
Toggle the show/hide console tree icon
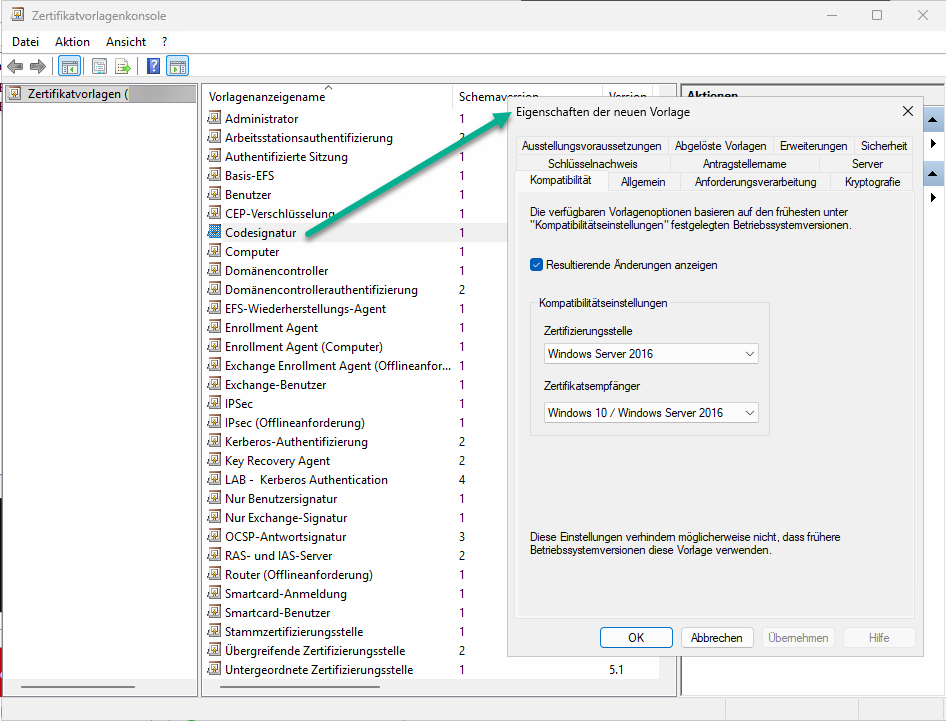point(70,67)
